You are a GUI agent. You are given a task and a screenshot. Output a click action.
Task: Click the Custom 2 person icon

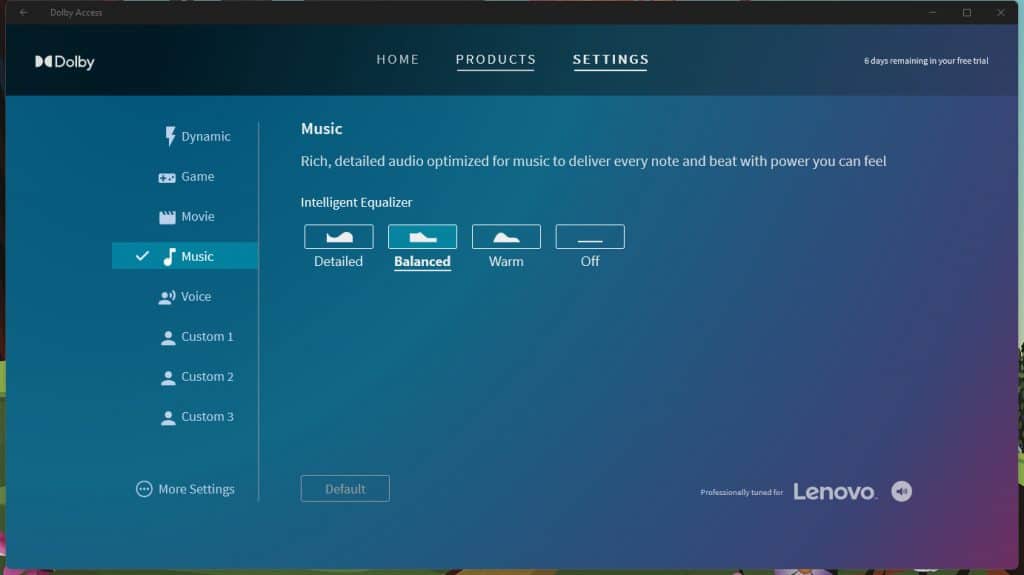click(x=168, y=378)
